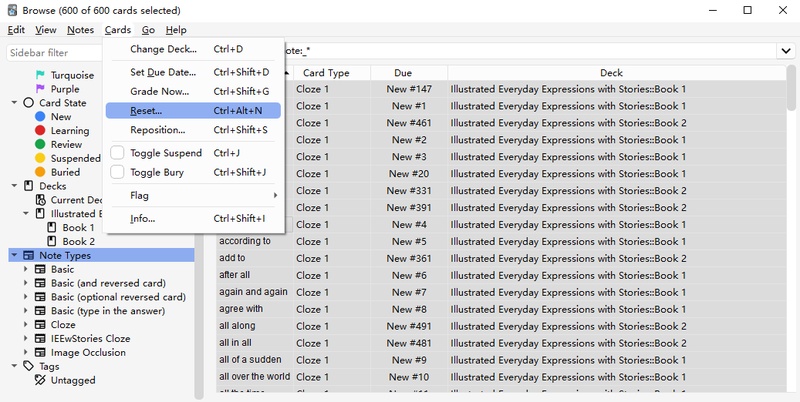Tick the Toggle Bury checkbox
The width and height of the screenshot is (800, 402).
coord(117,172)
